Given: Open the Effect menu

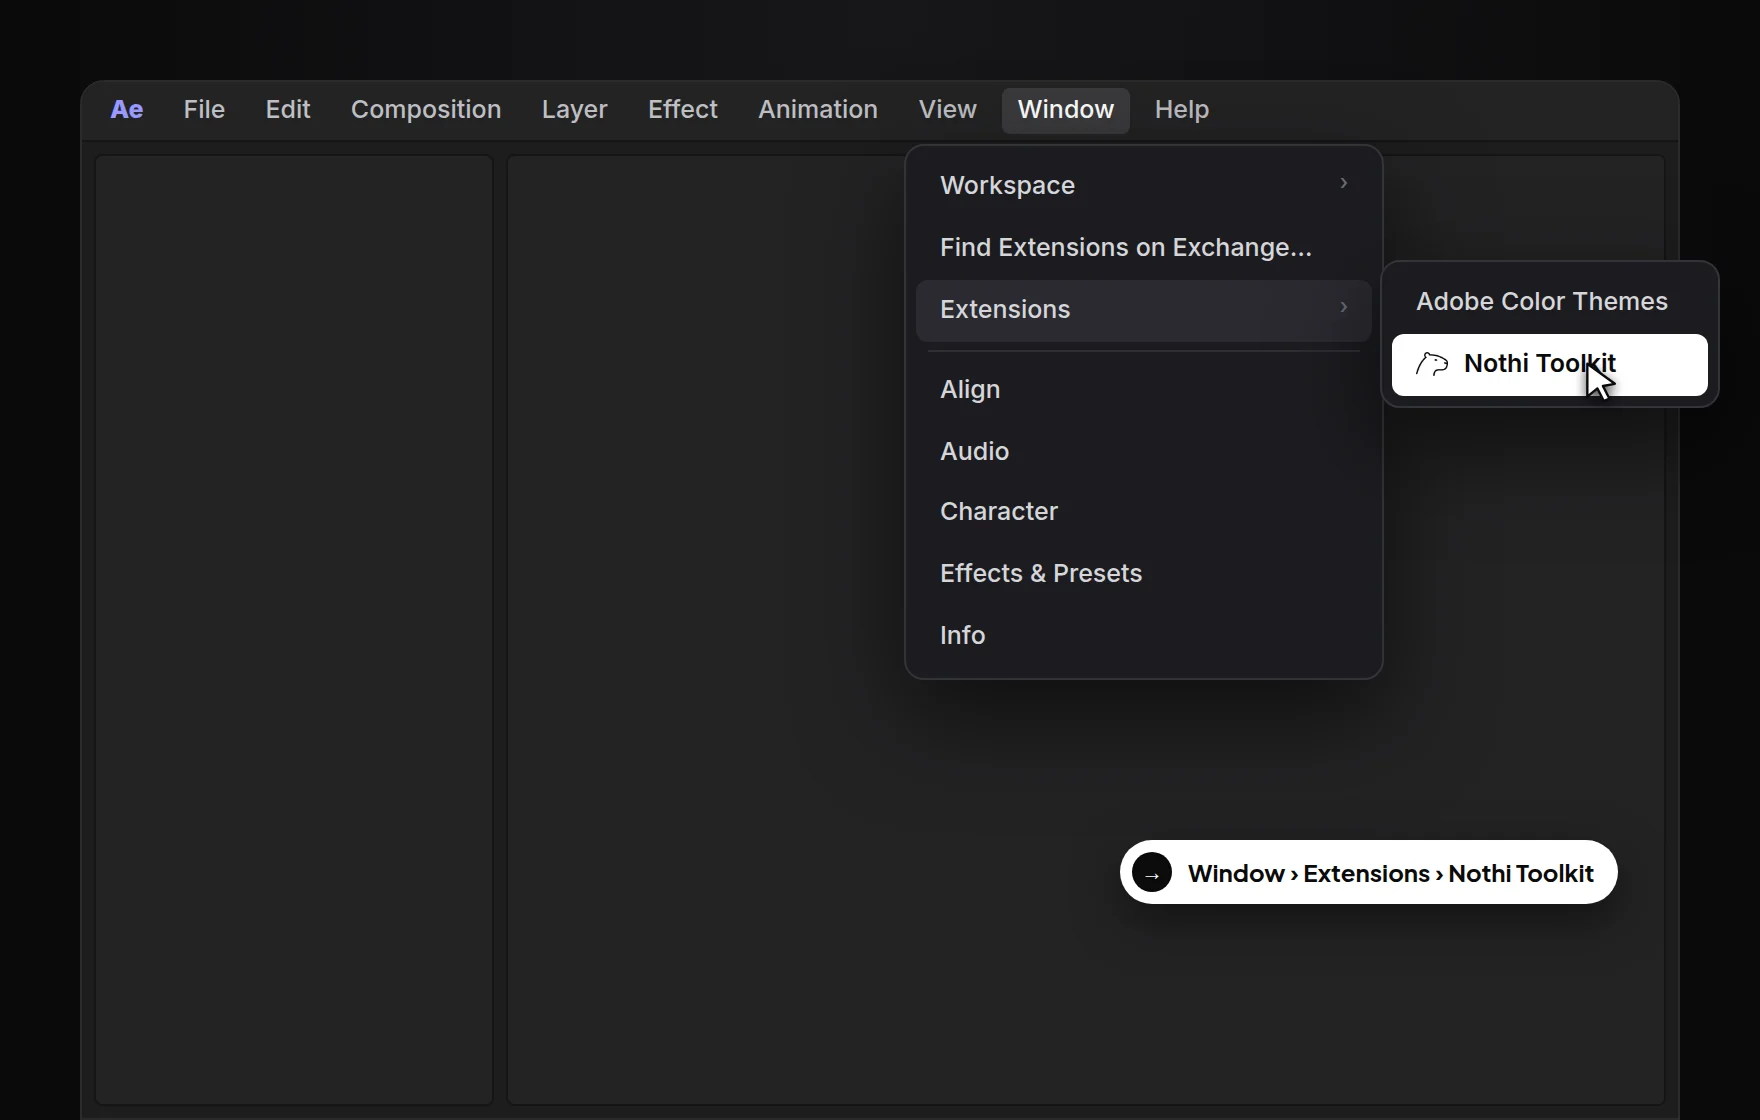Looking at the screenshot, I should coord(683,109).
